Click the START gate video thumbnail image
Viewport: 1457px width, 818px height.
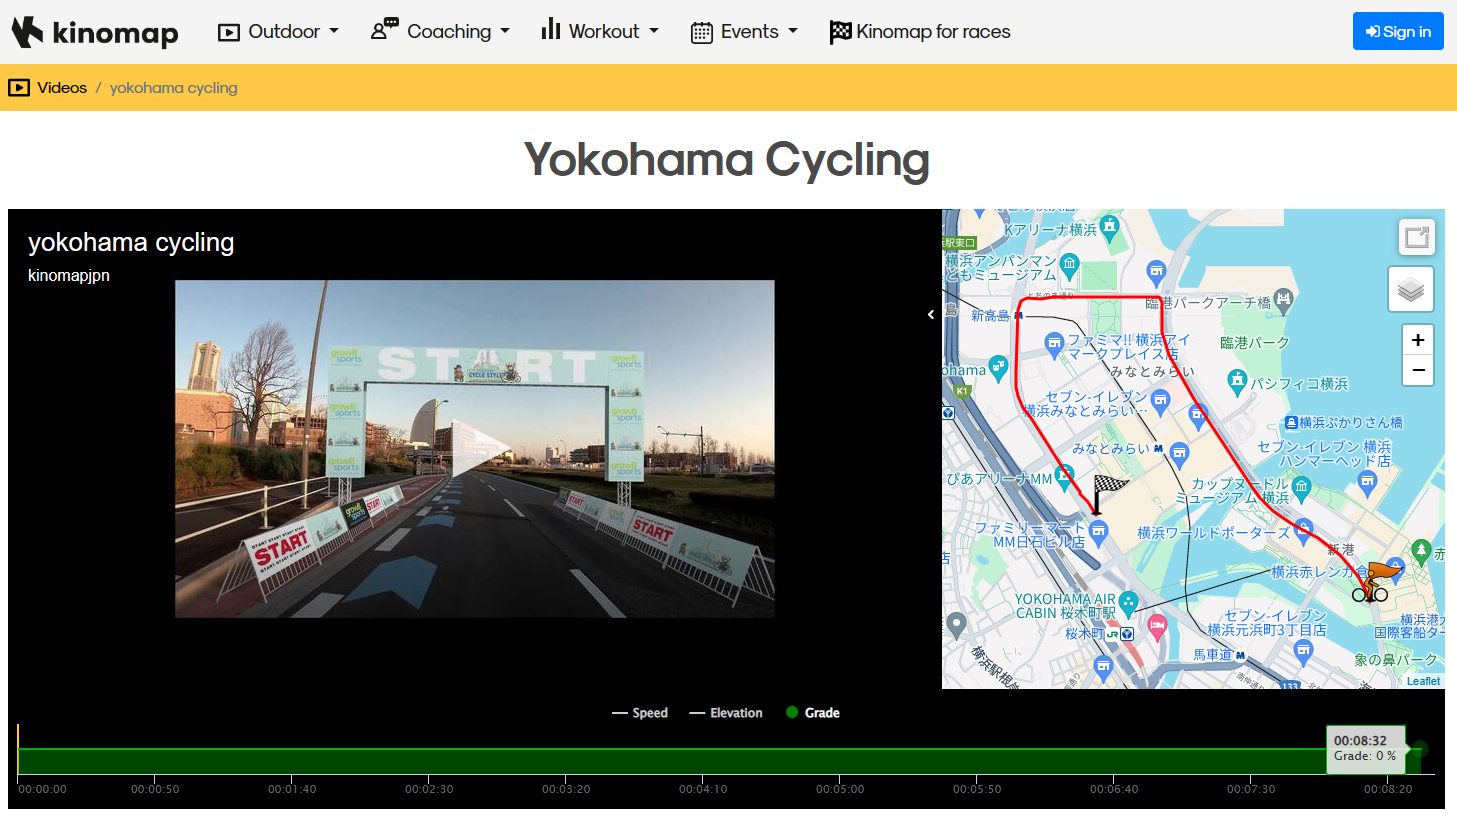pyautogui.click(x=475, y=449)
